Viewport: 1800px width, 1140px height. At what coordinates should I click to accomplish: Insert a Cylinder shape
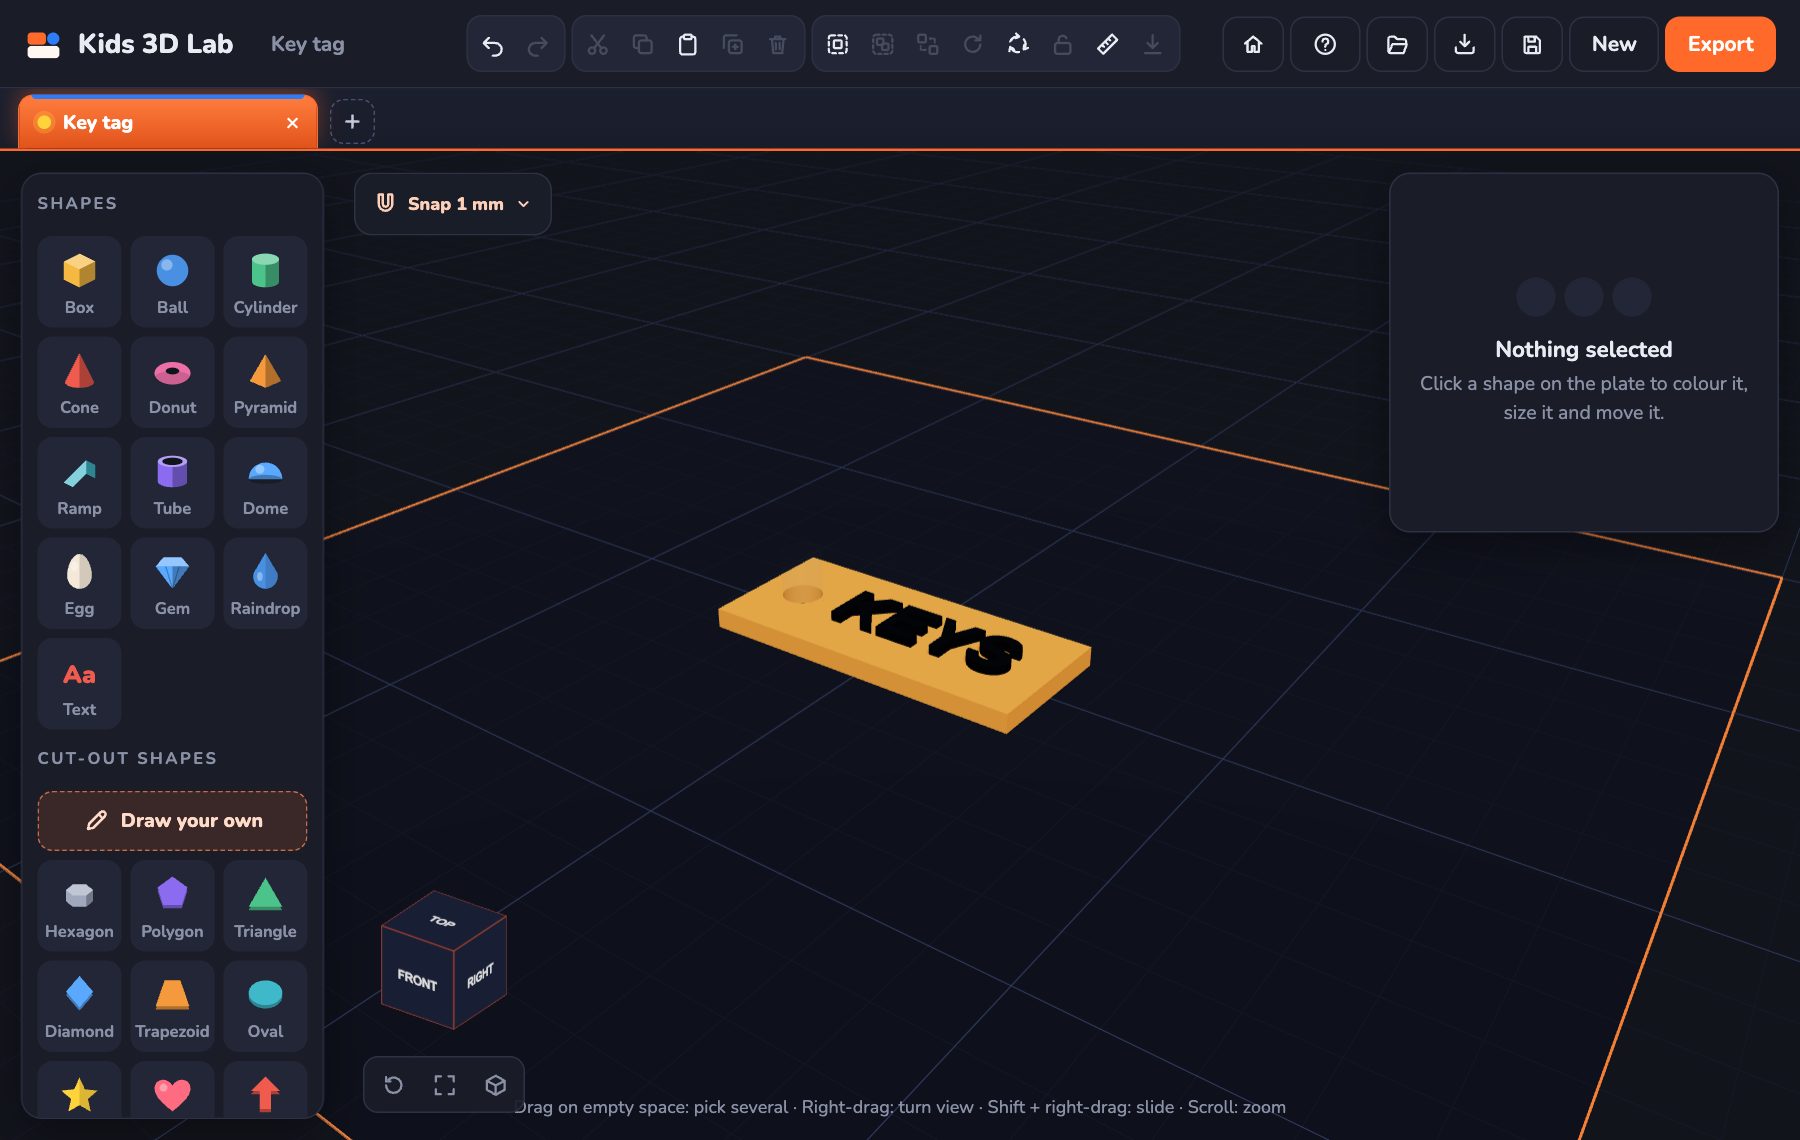(265, 282)
